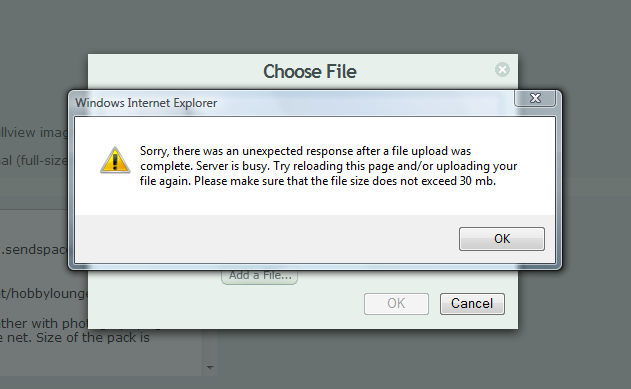Click the scrollbar down arrow under the text area

210,367
